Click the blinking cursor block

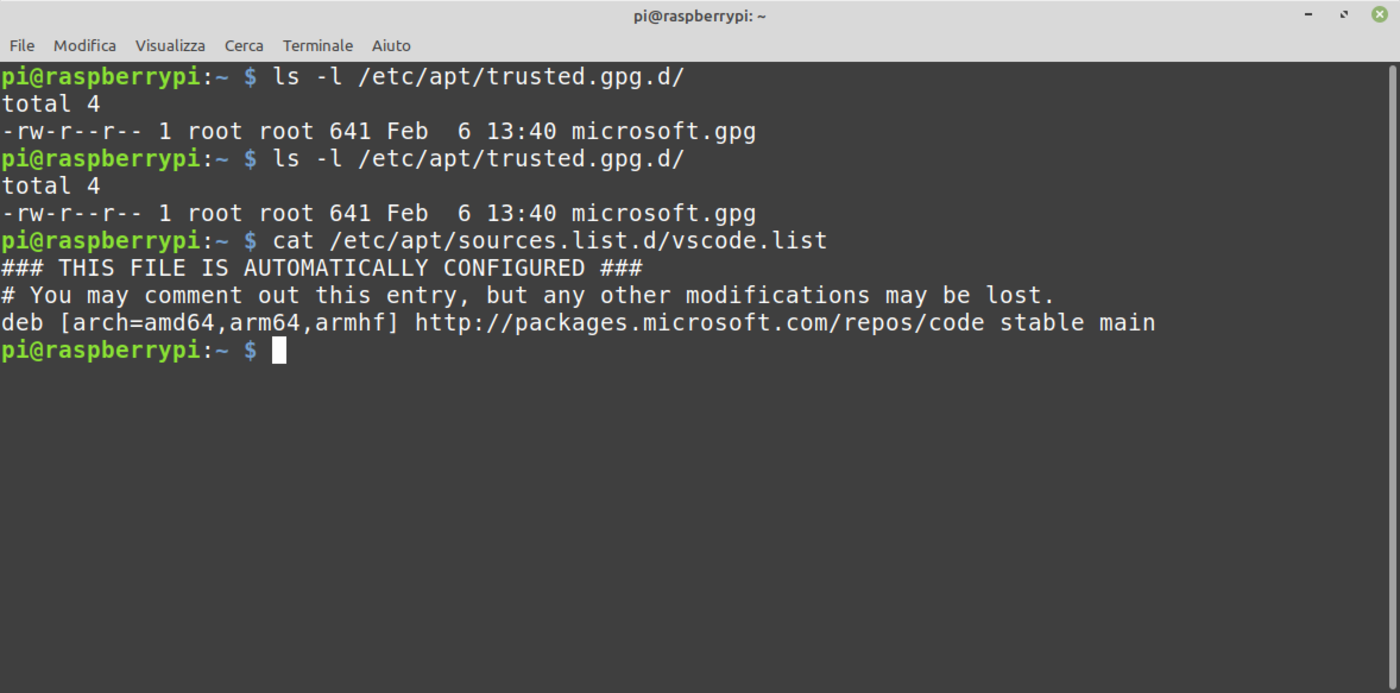click(x=278, y=350)
